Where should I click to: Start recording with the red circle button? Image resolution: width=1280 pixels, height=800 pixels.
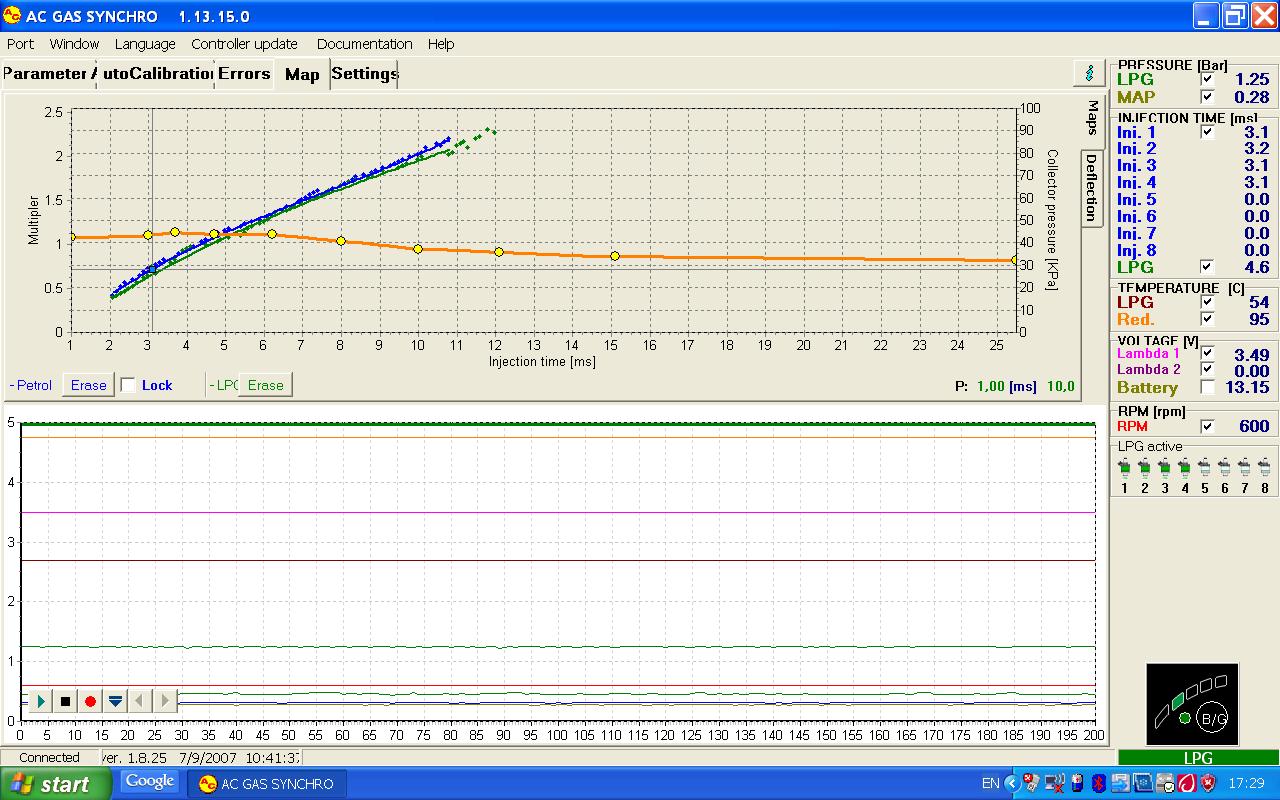[91, 702]
